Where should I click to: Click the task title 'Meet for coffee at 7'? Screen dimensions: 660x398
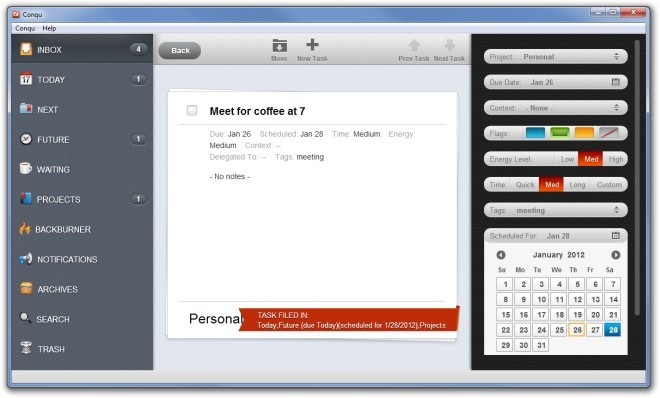point(257,111)
